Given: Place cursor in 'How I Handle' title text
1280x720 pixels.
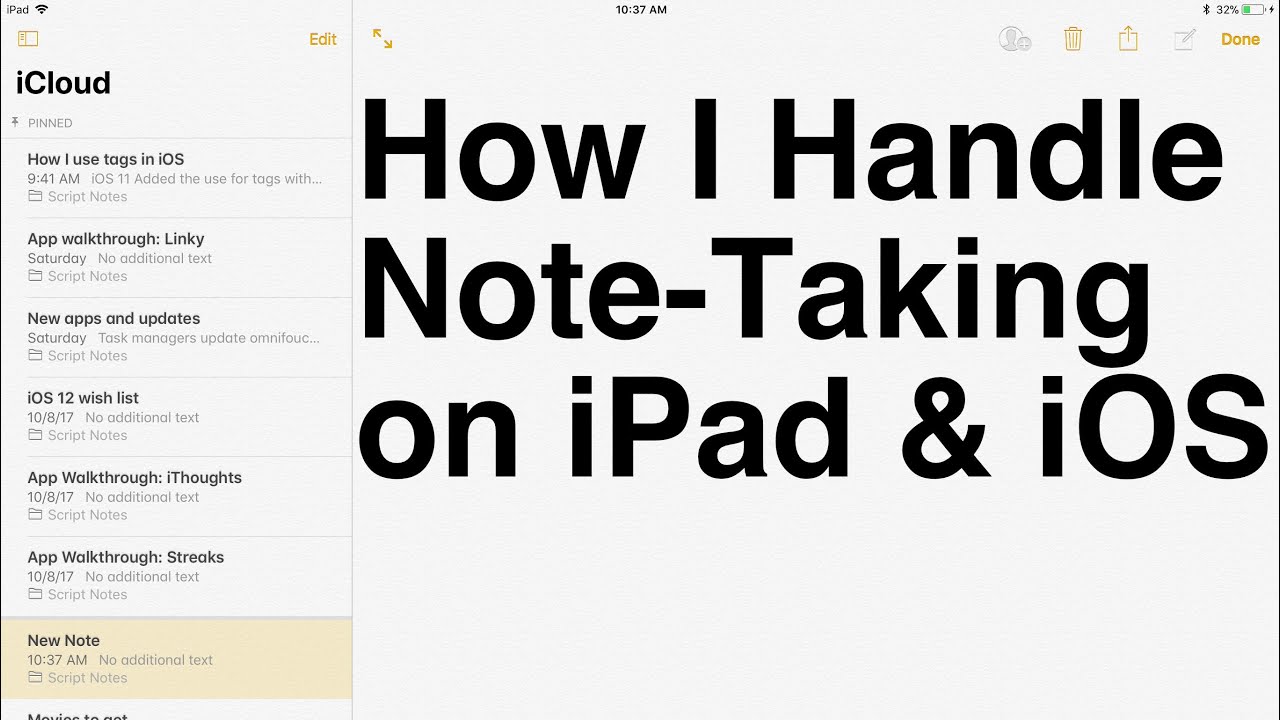Looking at the screenshot, I should [x=792, y=148].
